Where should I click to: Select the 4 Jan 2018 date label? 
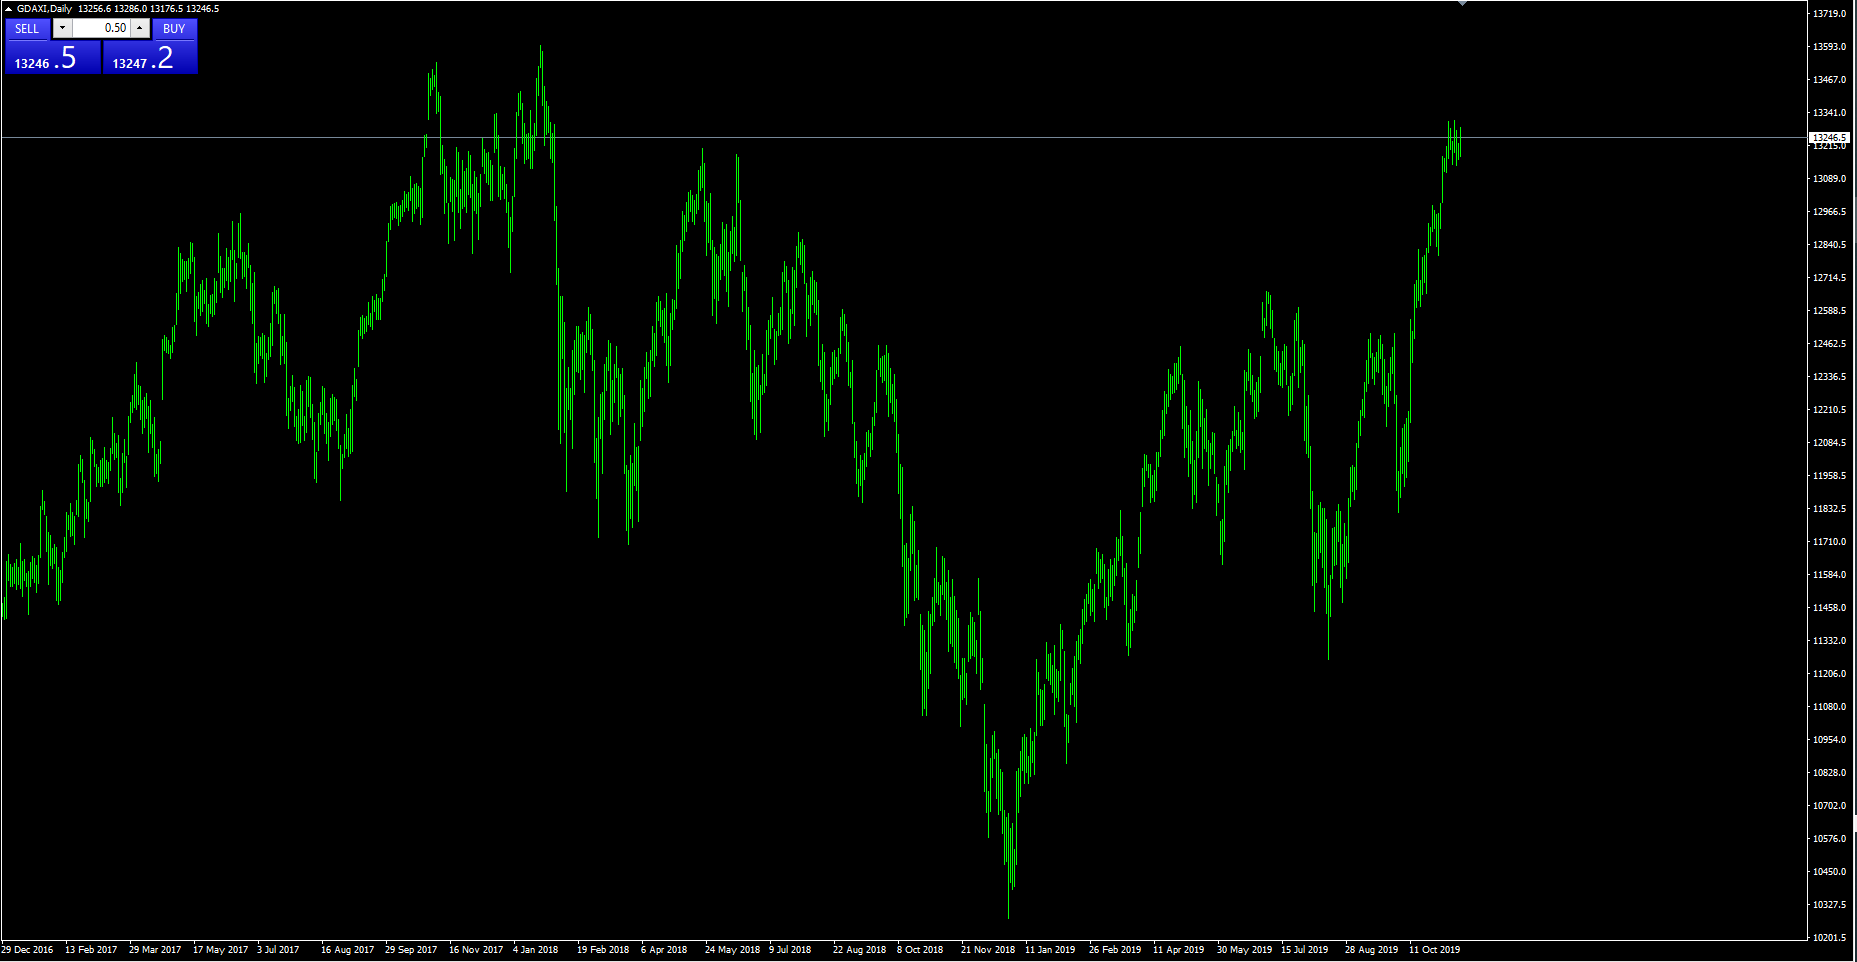[535, 950]
